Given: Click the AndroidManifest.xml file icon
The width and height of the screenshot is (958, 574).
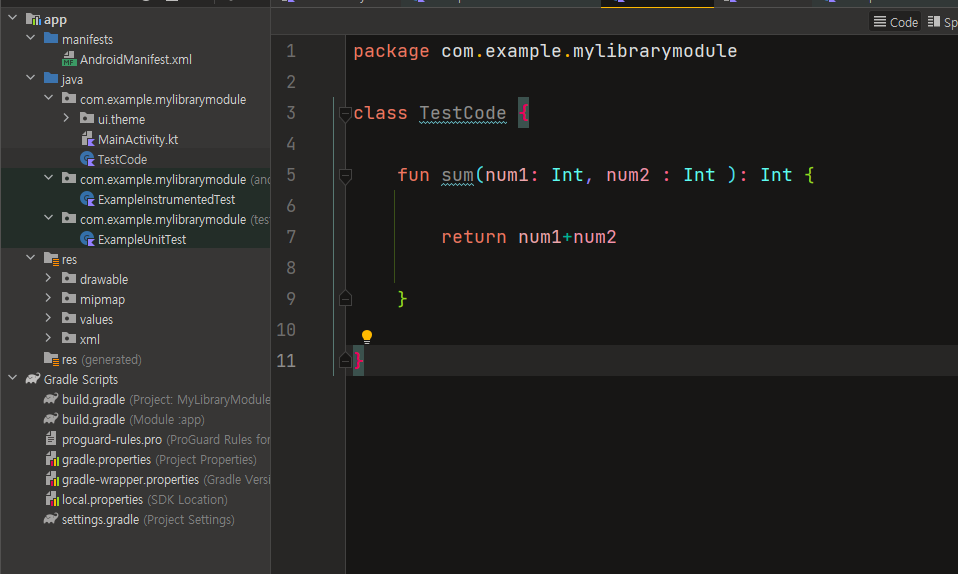Looking at the screenshot, I should point(69,59).
